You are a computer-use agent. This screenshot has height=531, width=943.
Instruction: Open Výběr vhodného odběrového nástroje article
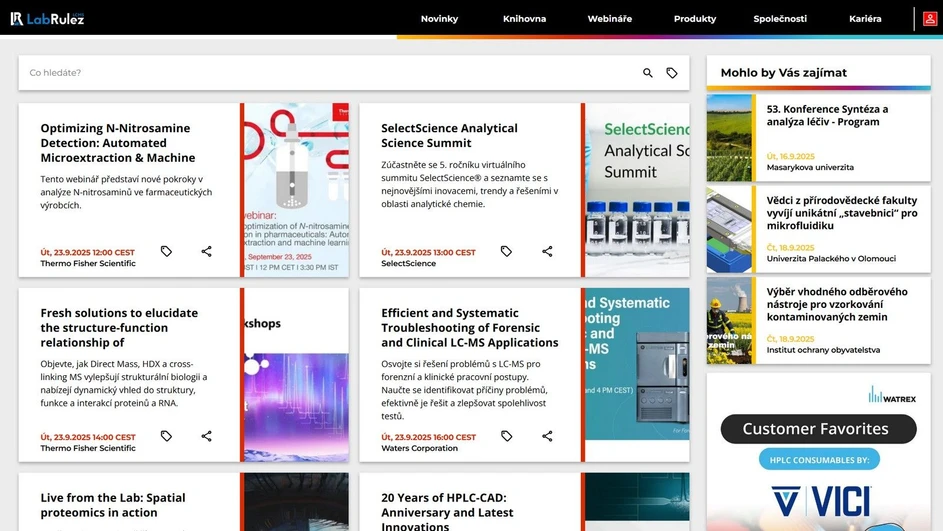point(837,304)
